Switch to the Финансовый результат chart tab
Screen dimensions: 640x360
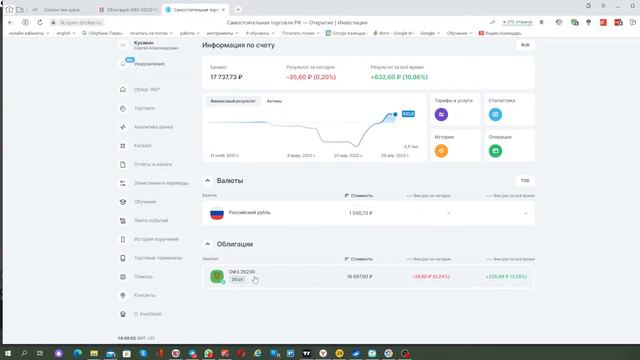tap(233, 101)
